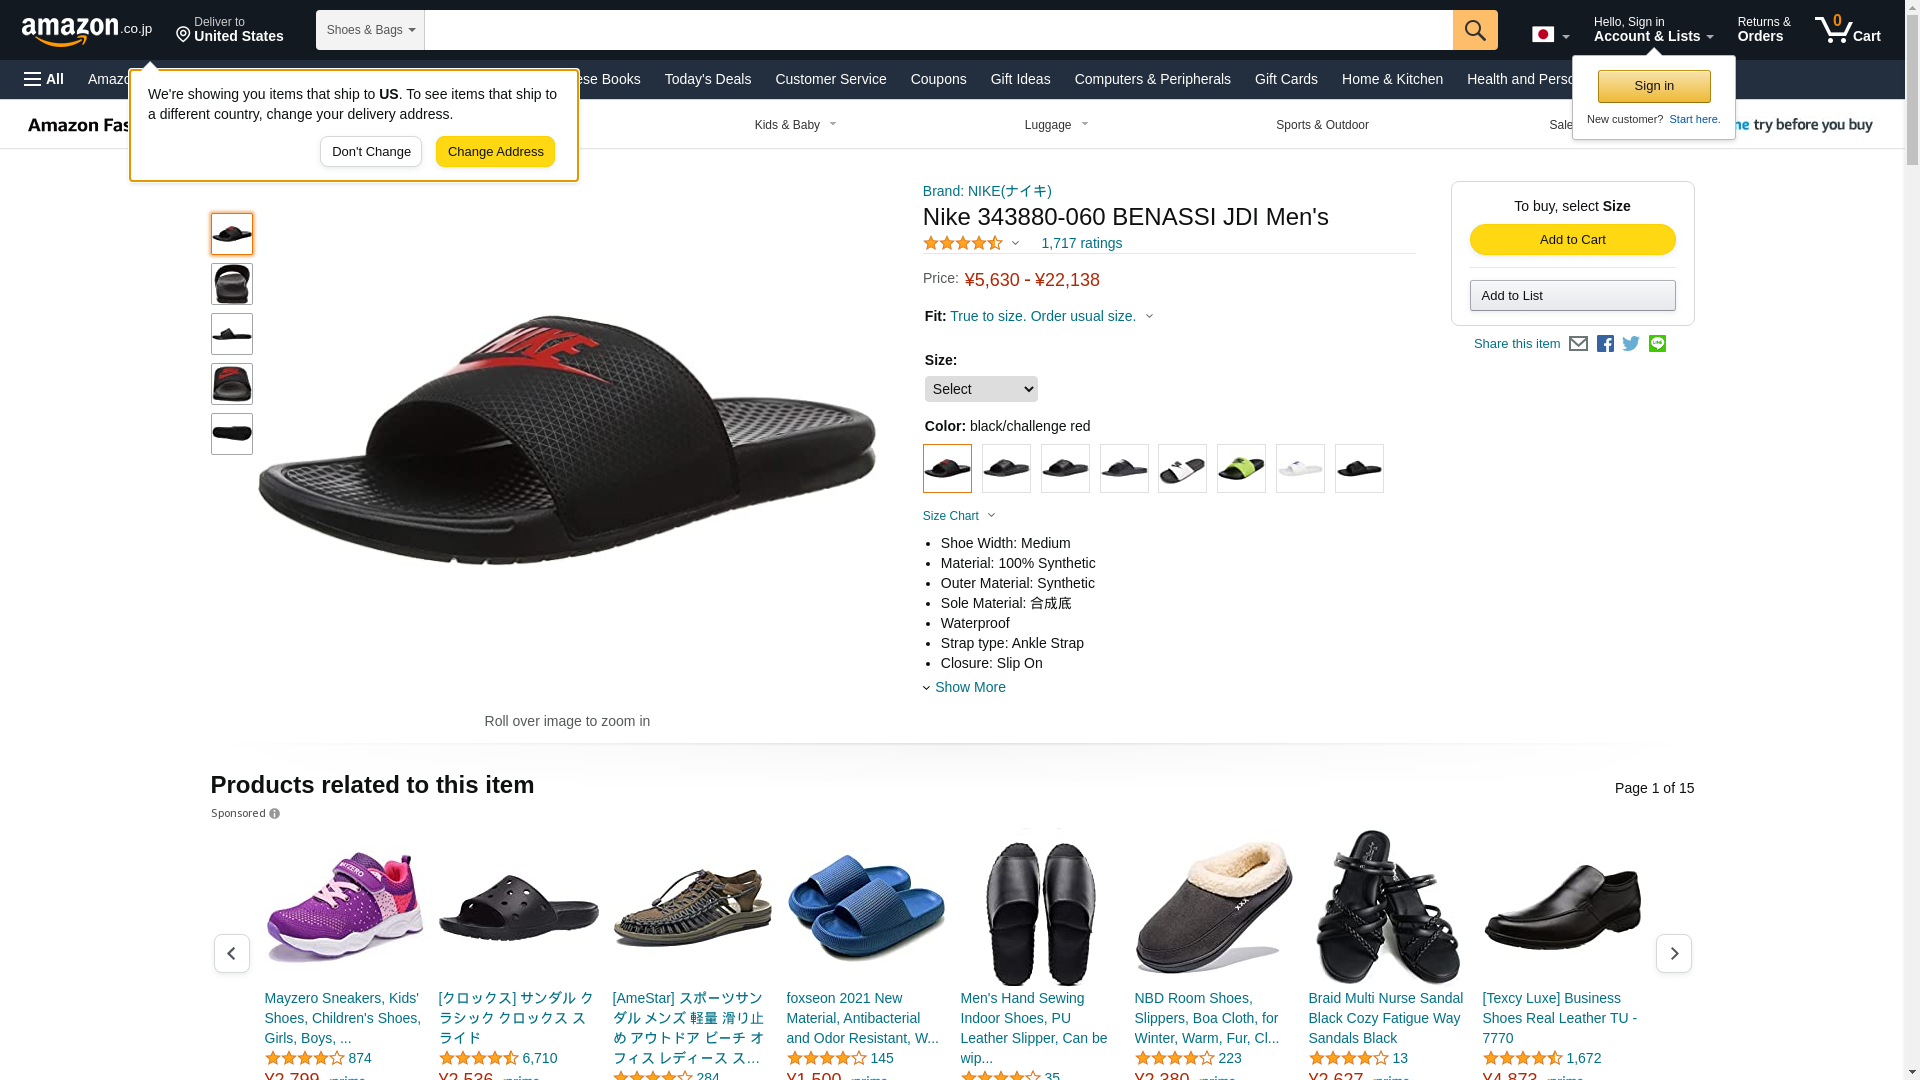Share this item via email icon
Image resolution: width=1920 pixels, height=1080 pixels.
1578,344
